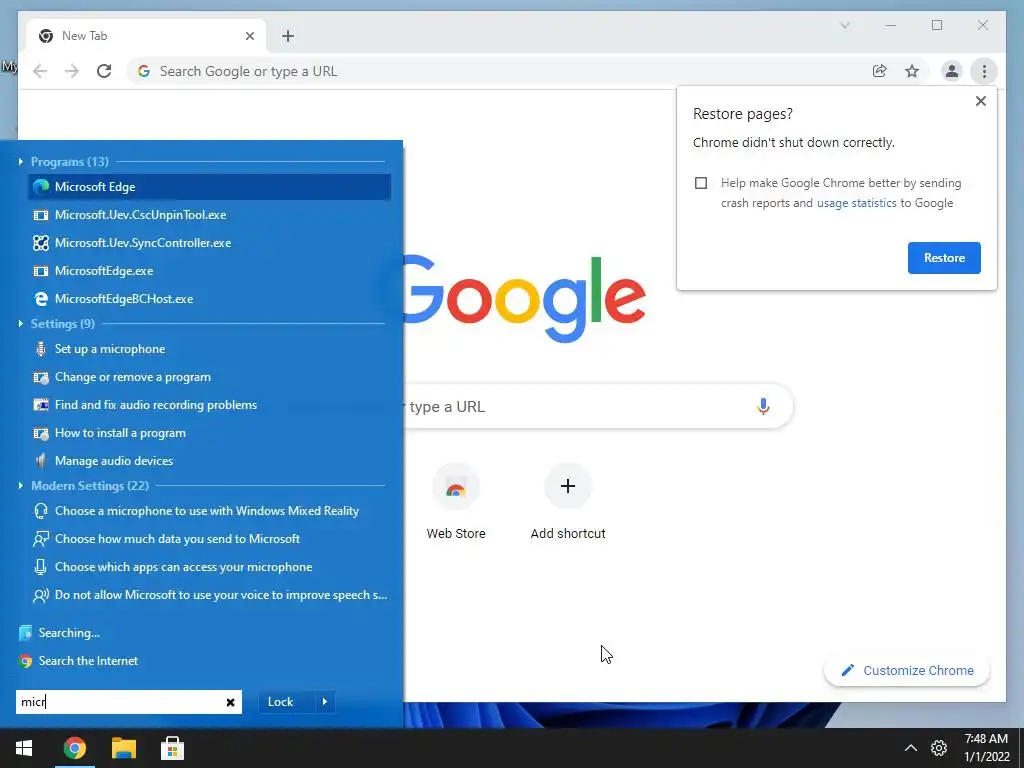Open Microsoft Store from the taskbar

(x=172, y=748)
